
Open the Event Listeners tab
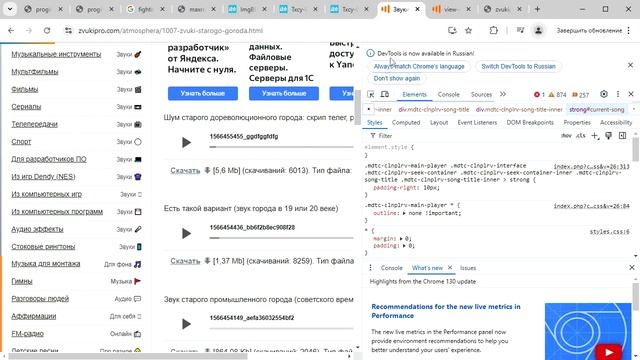(477, 122)
